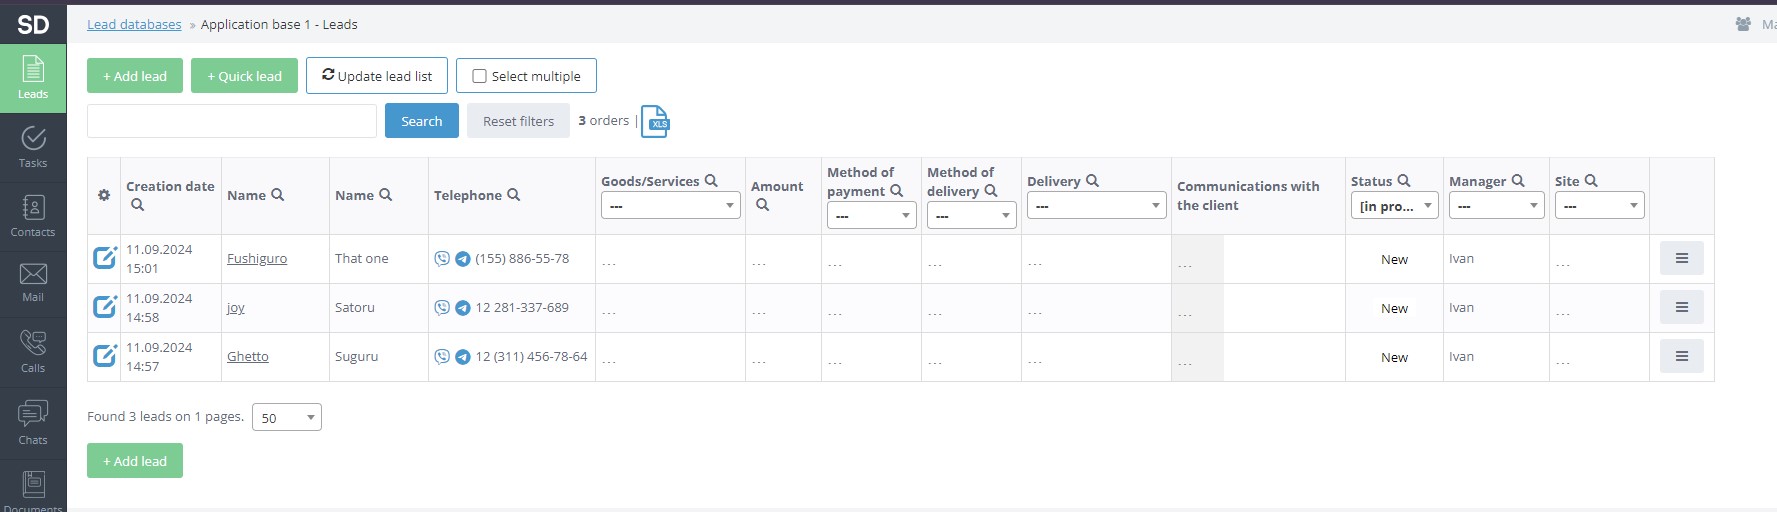
Task: Enable the Select multiple checkbox
Action: 480,76
